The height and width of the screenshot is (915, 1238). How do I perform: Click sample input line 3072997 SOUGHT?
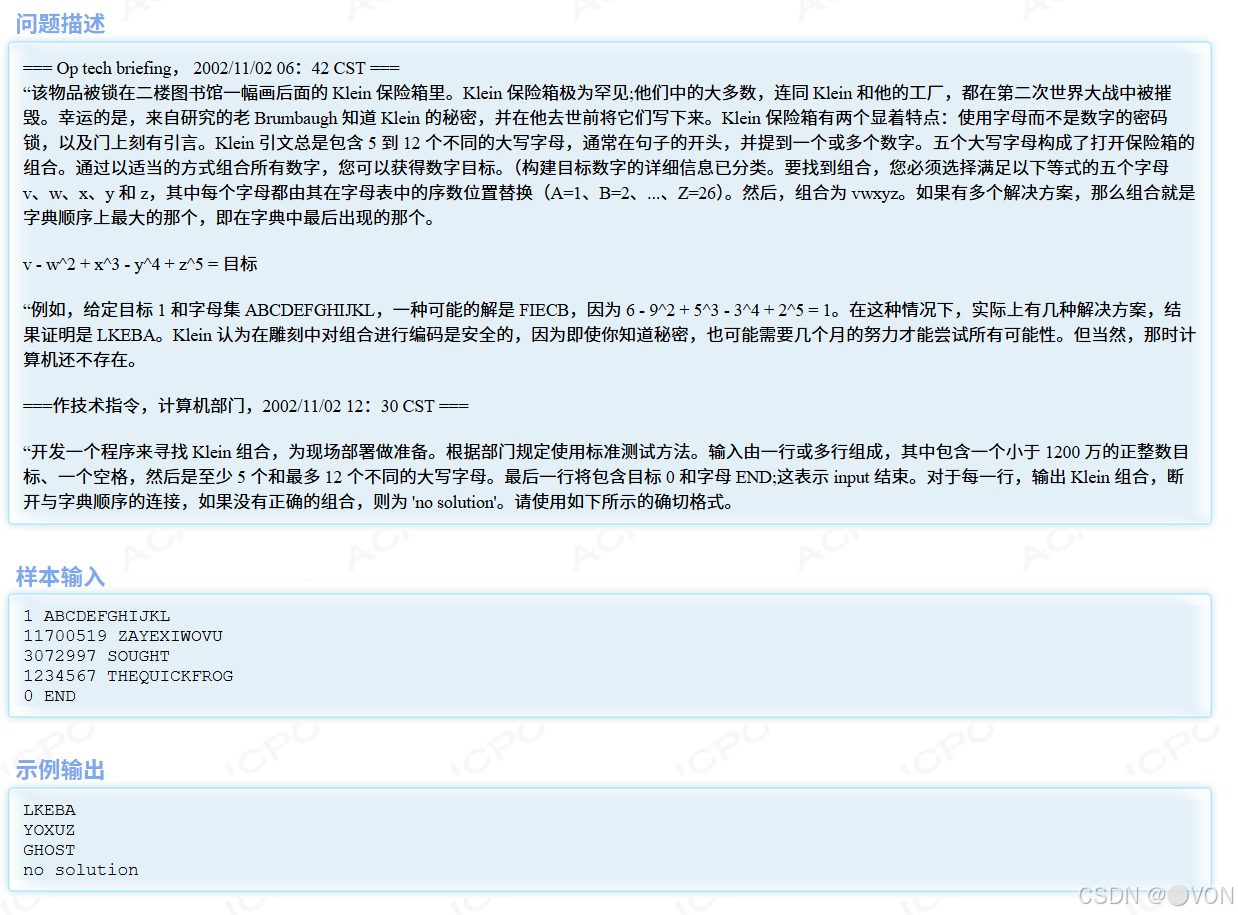click(x=96, y=656)
